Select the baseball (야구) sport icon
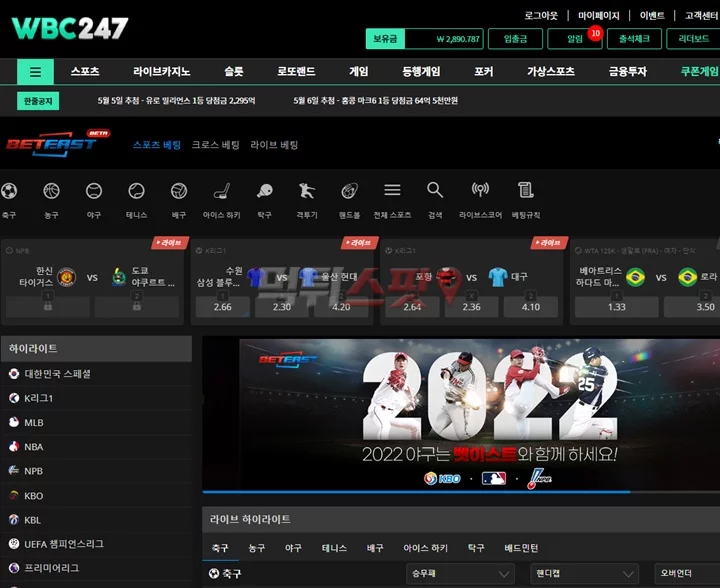Image resolution: width=720 pixels, height=588 pixels. click(94, 190)
